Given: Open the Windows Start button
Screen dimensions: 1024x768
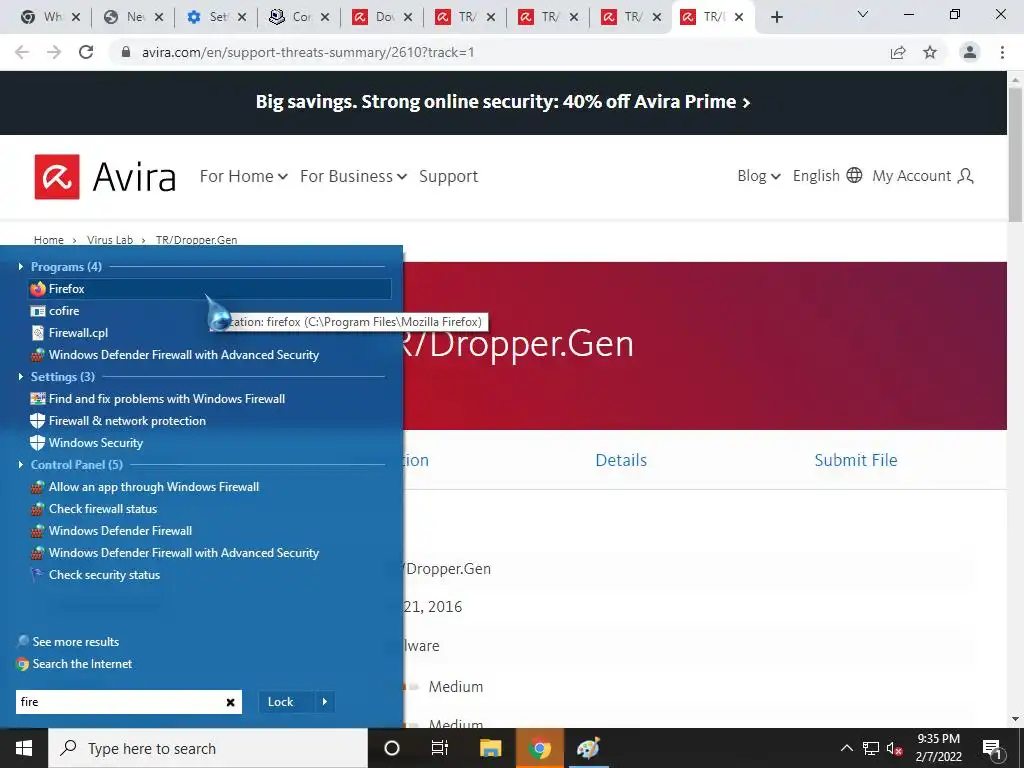Looking at the screenshot, I should tap(24, 748).
